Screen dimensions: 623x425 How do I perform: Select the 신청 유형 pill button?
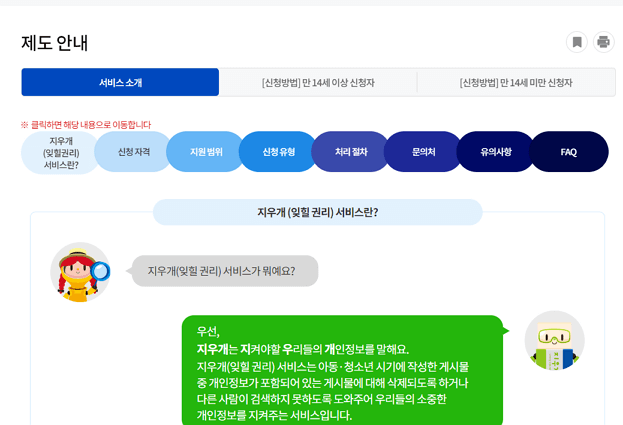(x=279, y=152)
